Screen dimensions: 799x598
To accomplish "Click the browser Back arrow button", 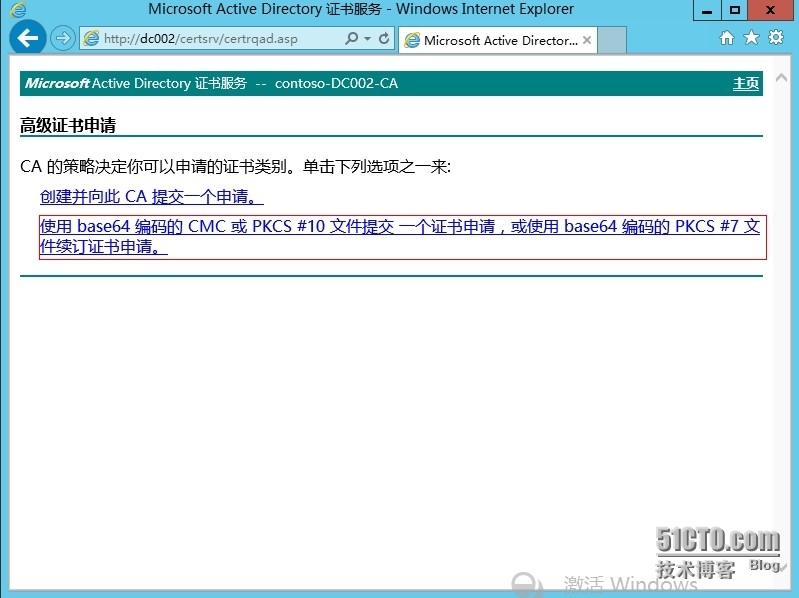I will point(28,37).
